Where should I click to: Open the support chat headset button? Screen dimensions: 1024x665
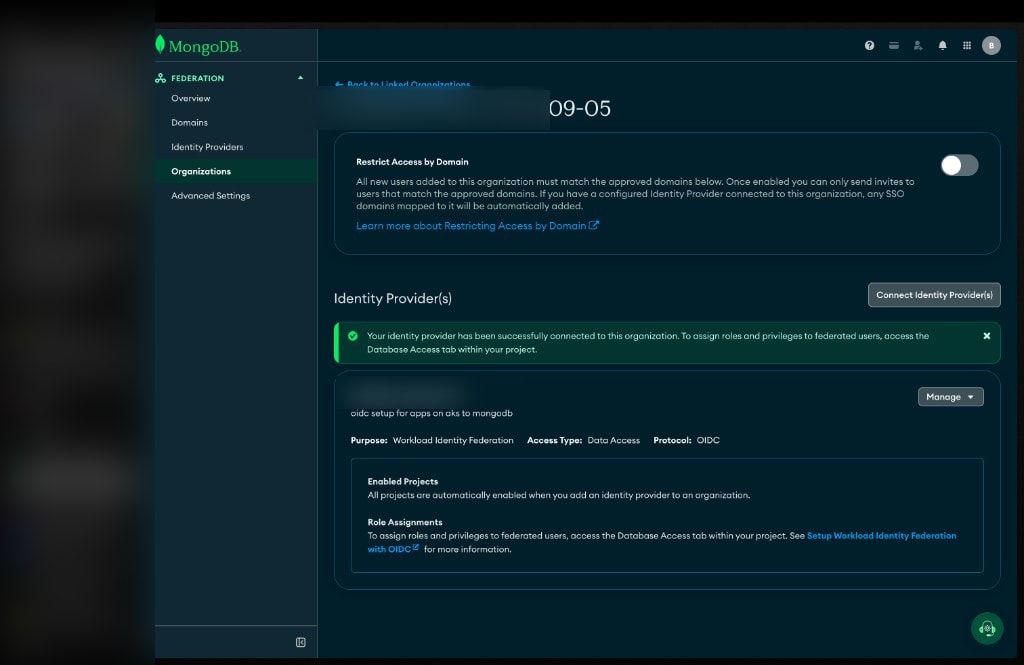click(x=987, y=628)
